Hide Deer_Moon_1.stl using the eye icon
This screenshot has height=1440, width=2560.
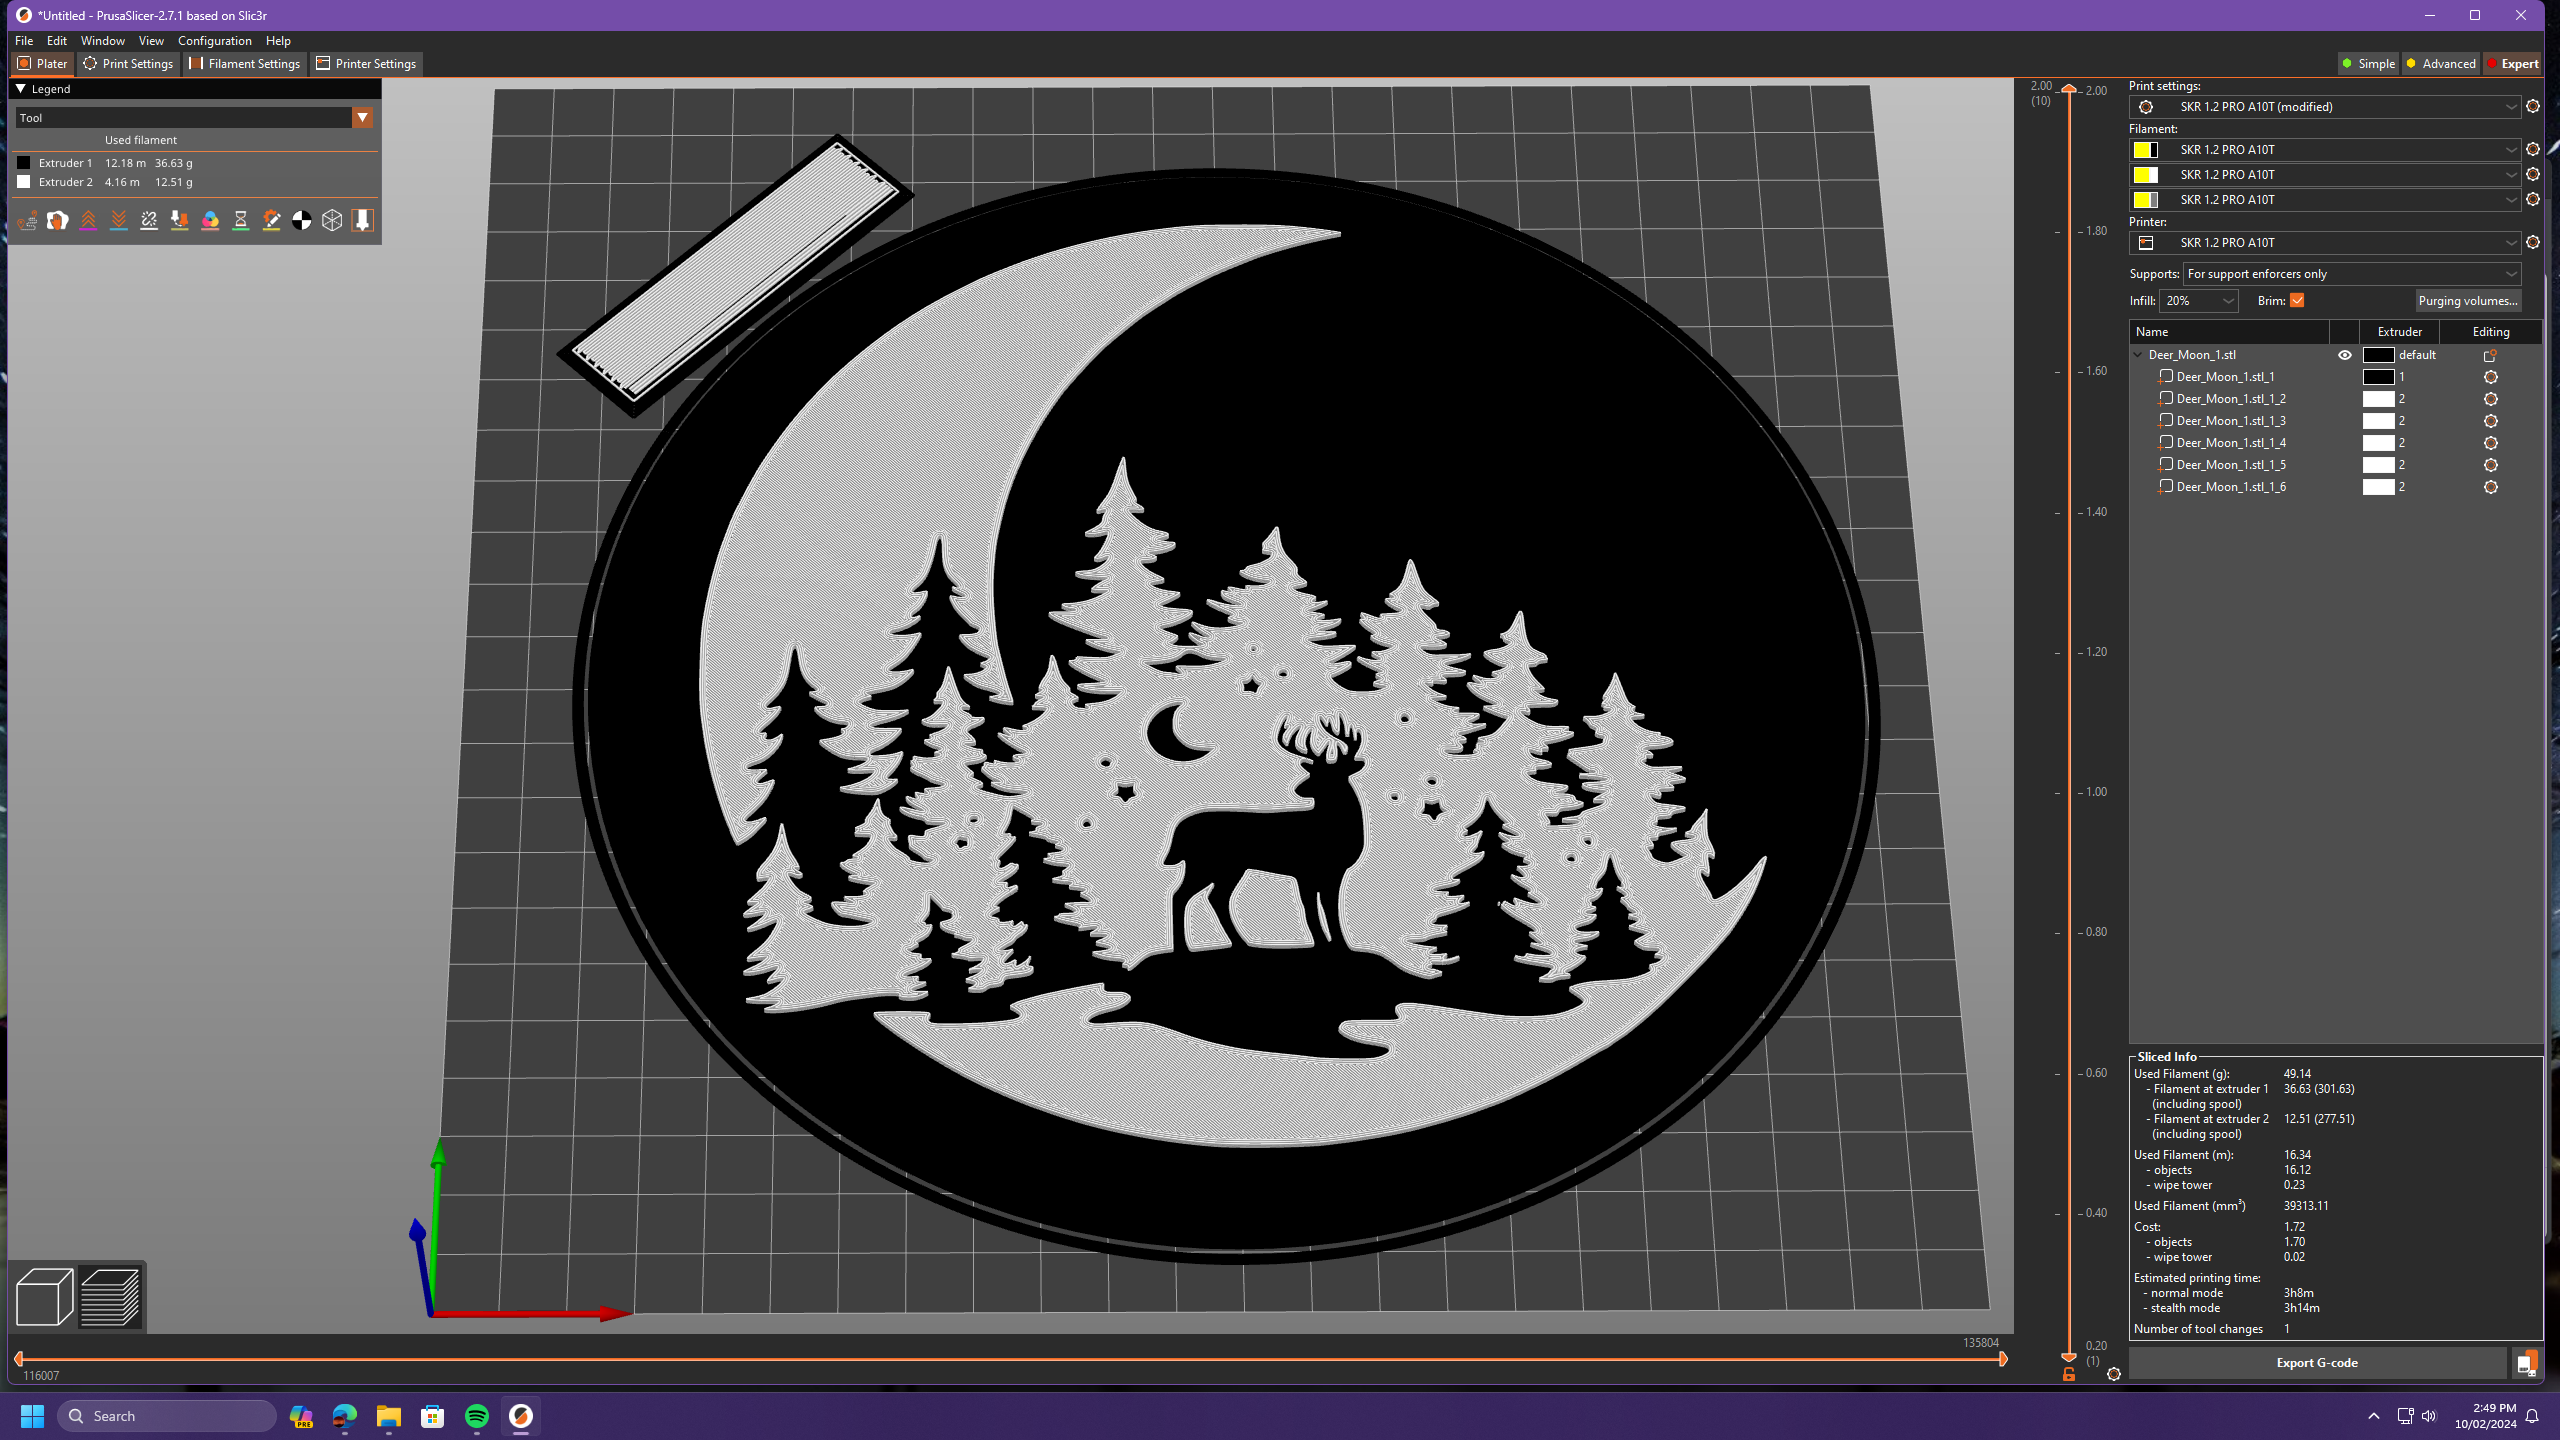[x=2344, y=355]
